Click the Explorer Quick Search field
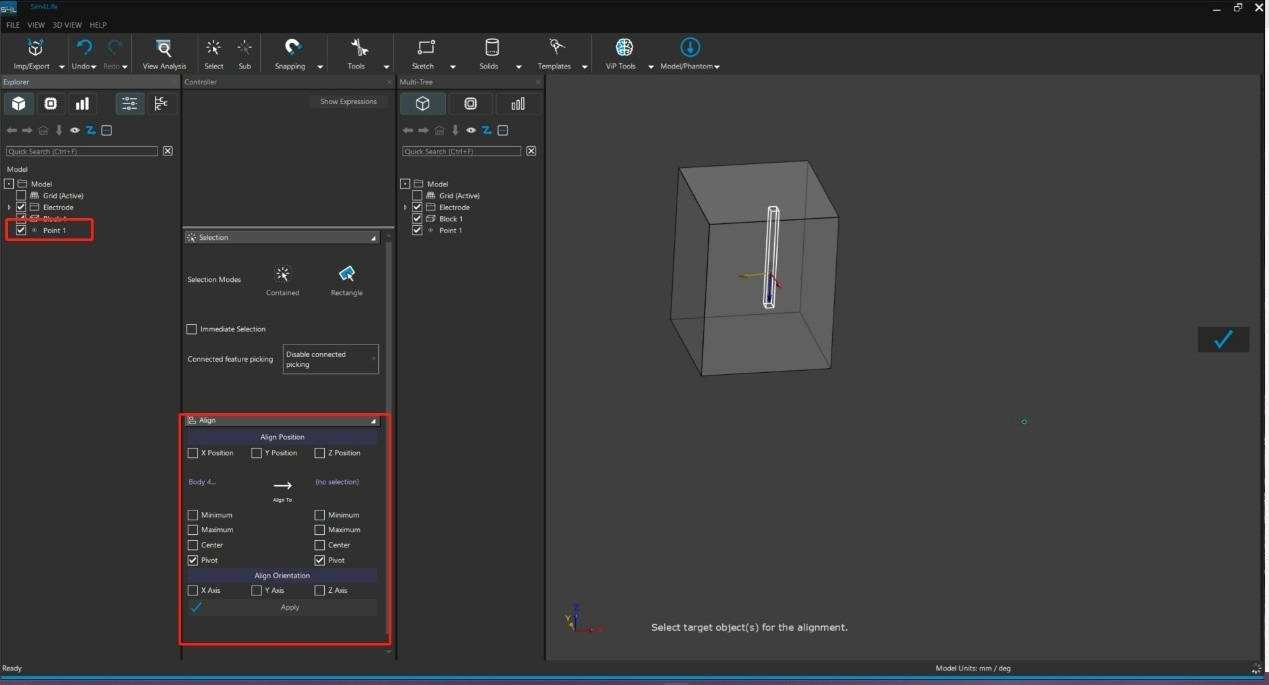 (x=82, y=151)
